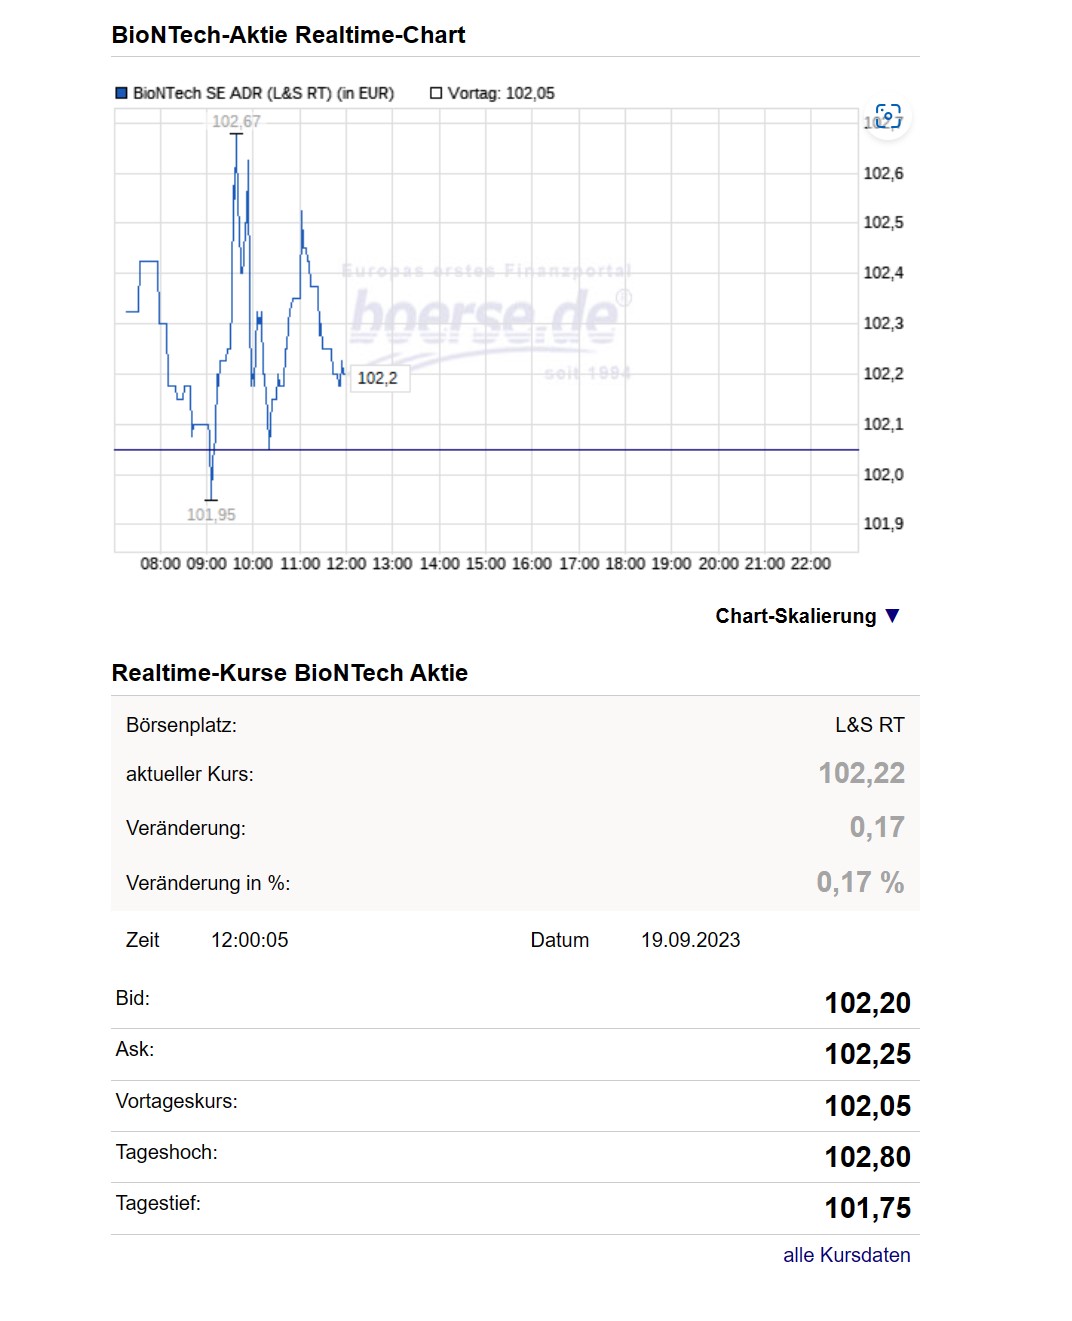Screen dimensions: 1072x1321
Task: Click the '102,1' price axis label
Action: click(x=883, y=424)
